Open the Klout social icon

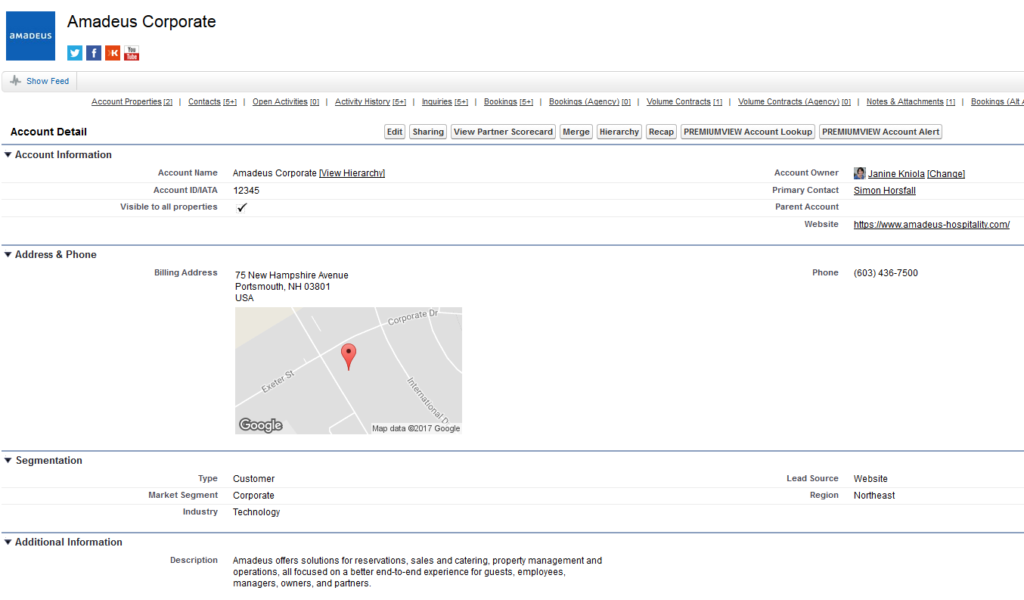pyautogui.click(x=113, y=53)
